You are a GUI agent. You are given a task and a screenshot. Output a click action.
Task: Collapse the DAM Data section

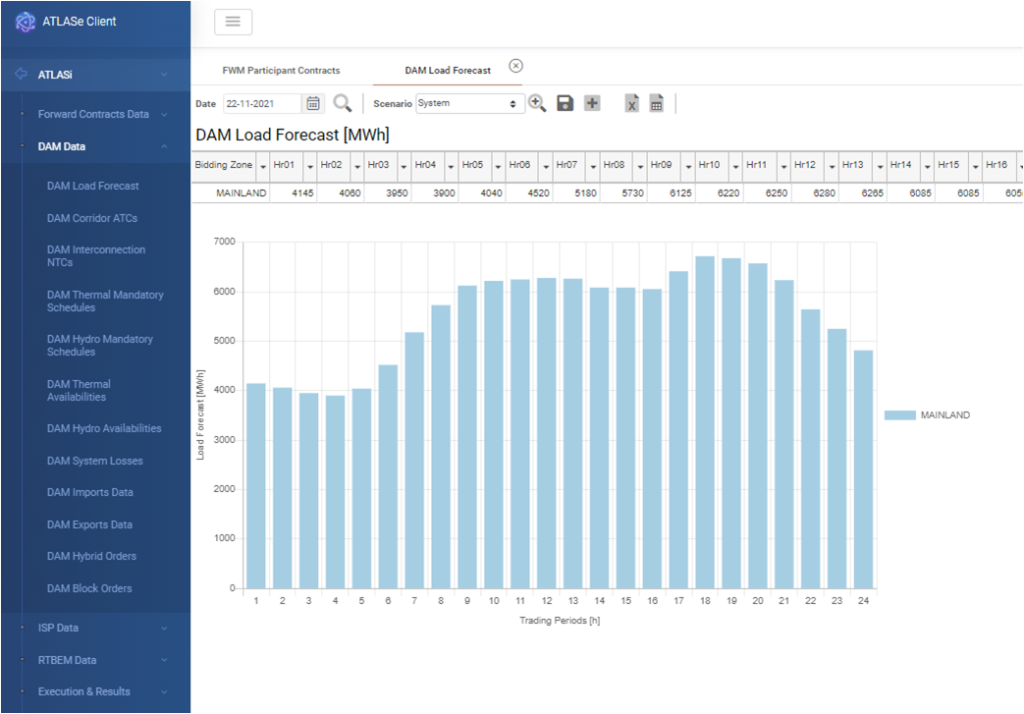(x=62, y=146)
